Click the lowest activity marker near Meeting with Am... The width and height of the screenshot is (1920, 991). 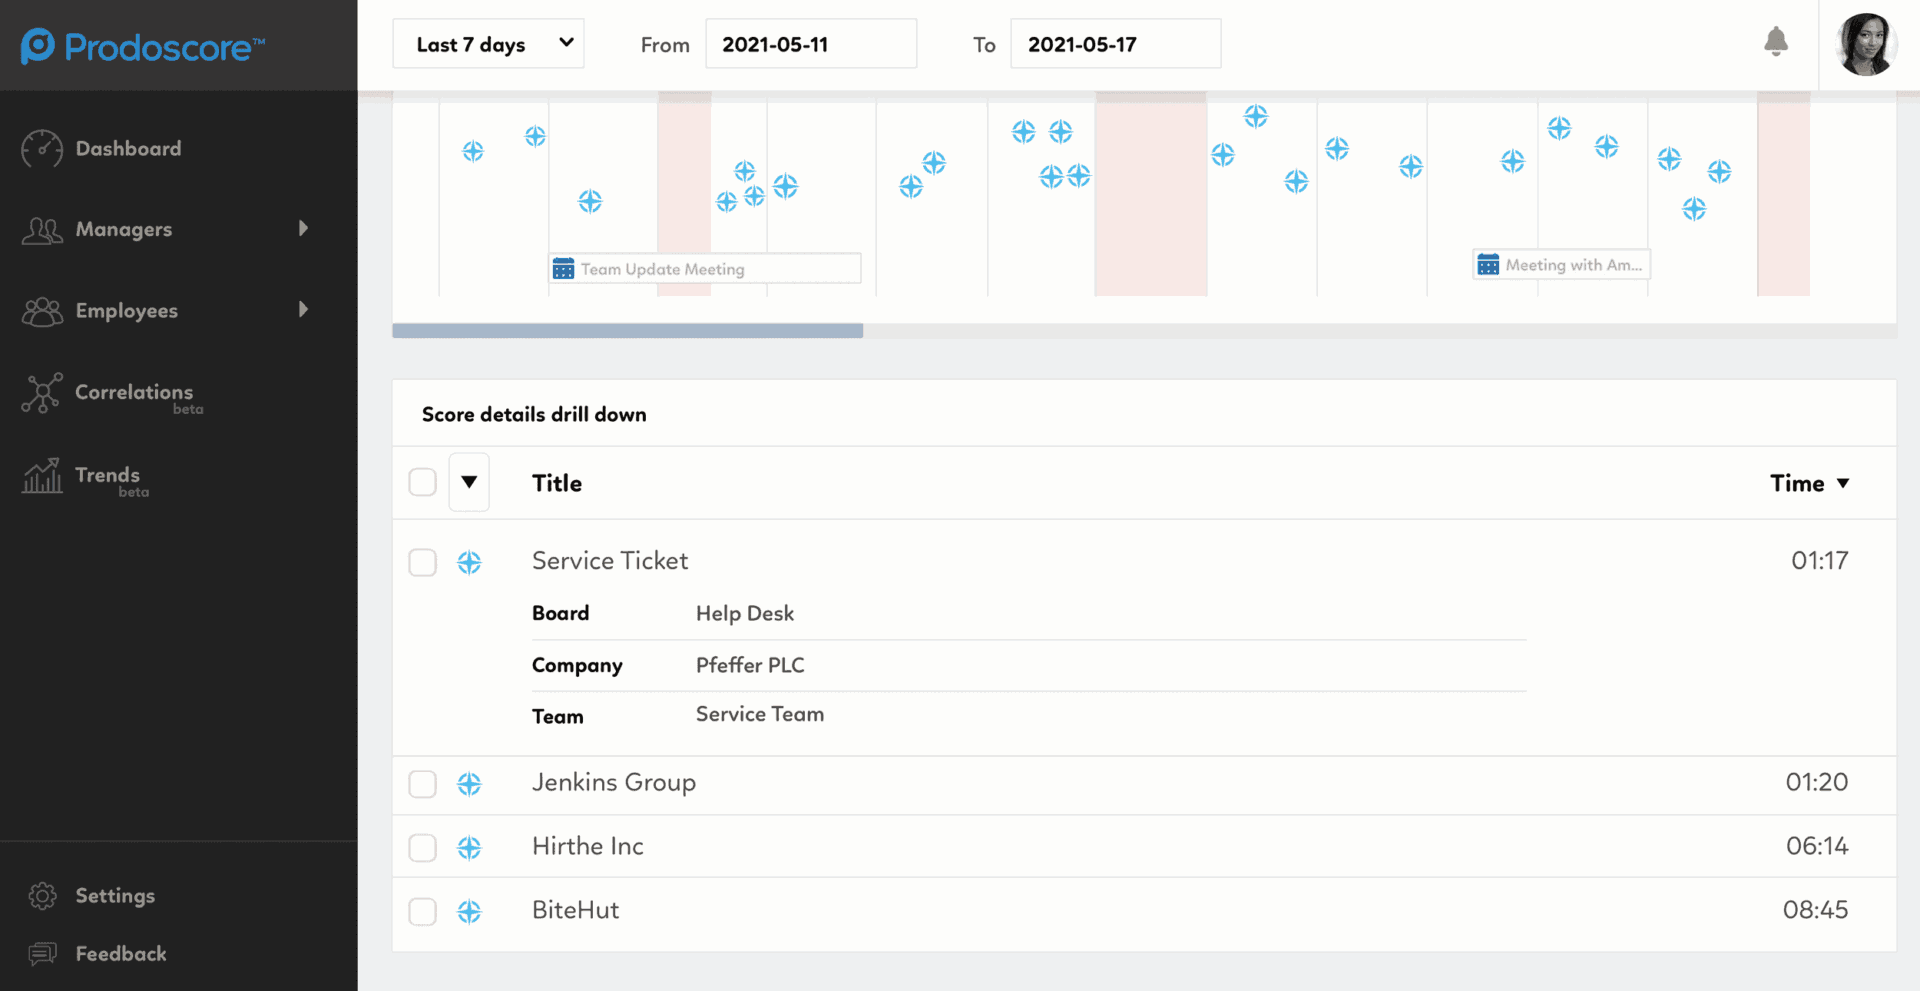(x=1694, y=209)
